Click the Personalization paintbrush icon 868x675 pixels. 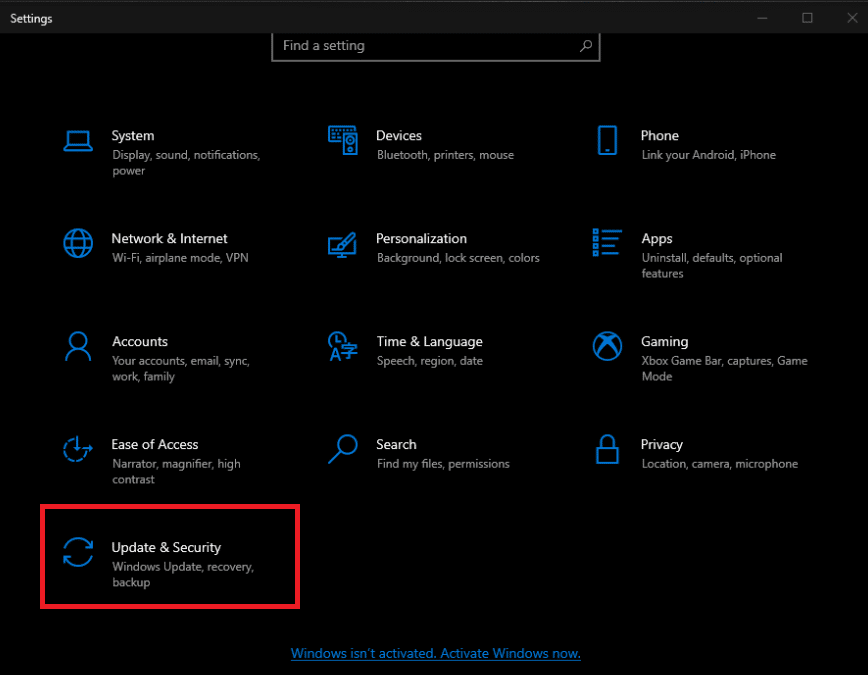coord(342,244)
